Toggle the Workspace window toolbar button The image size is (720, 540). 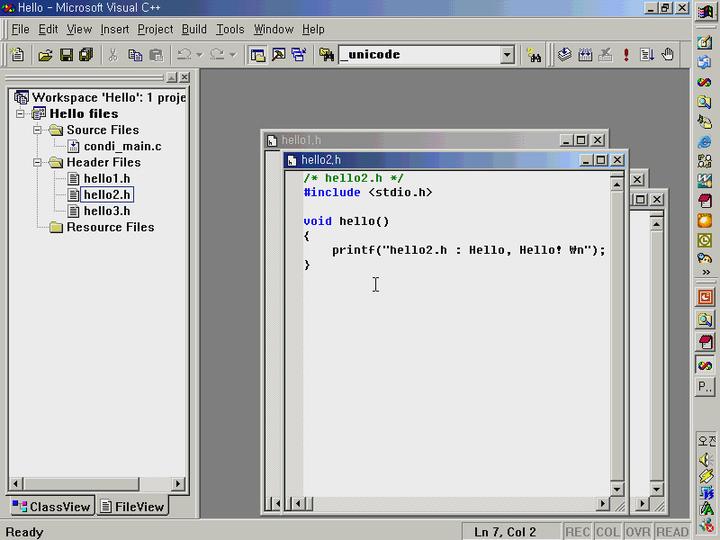pyautogui.click(x=258, y=55)
